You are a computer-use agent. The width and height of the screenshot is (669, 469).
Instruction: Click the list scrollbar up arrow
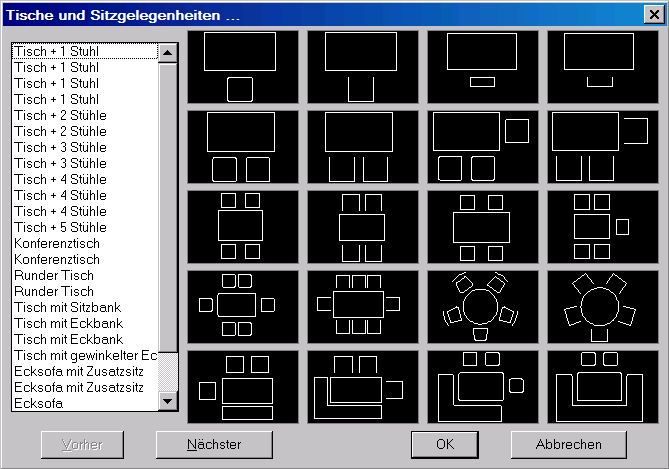click(x=168, y=53)
